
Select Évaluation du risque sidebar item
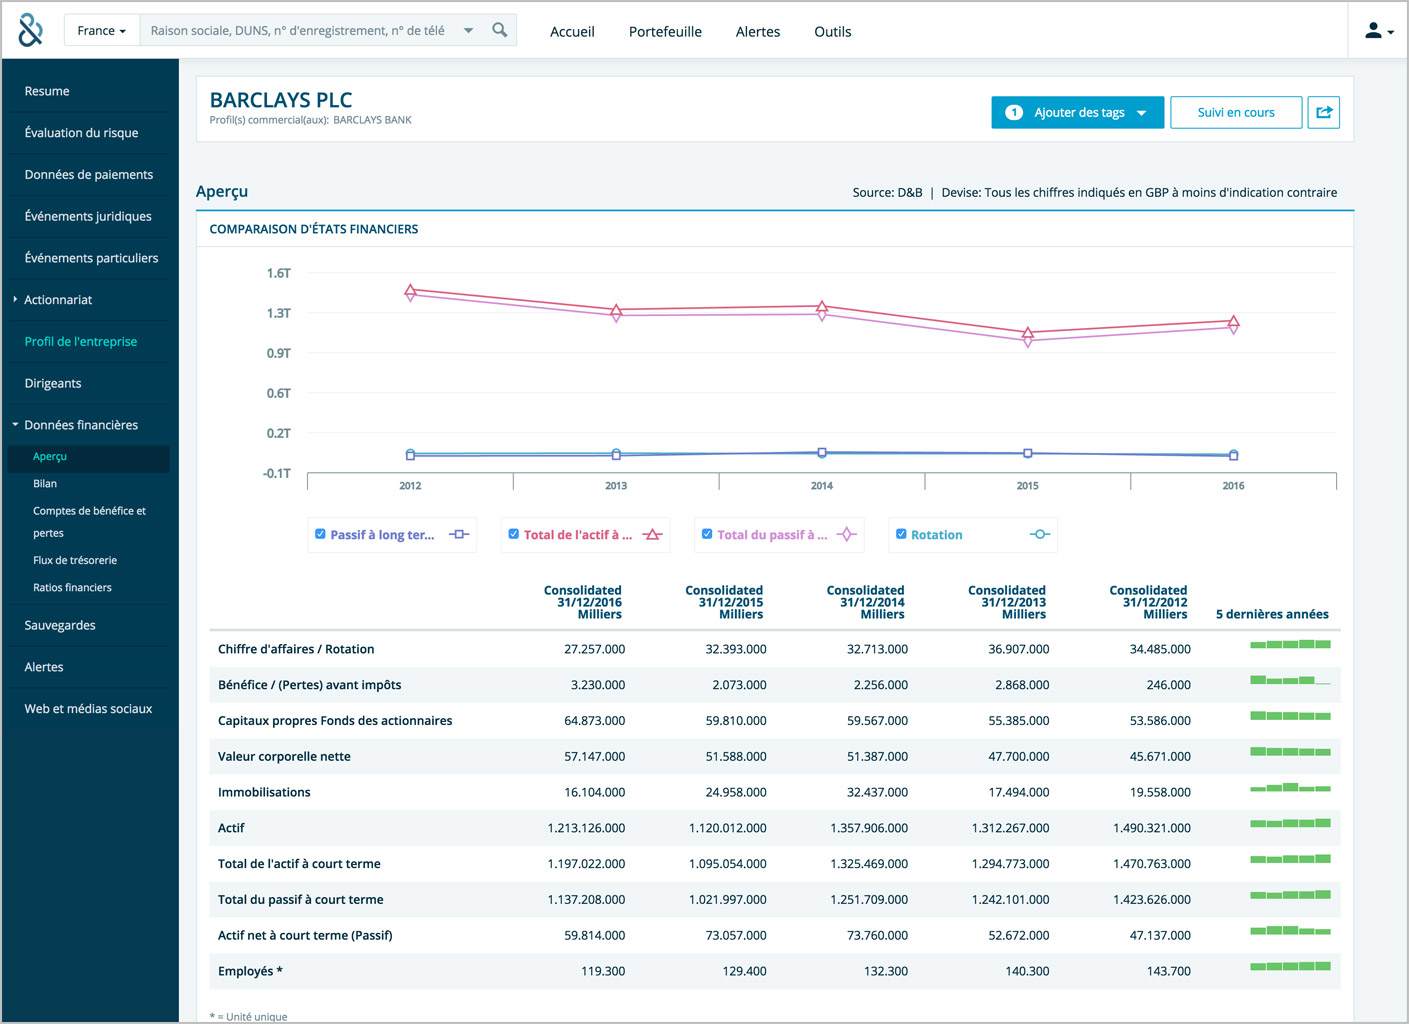[82, 133]
